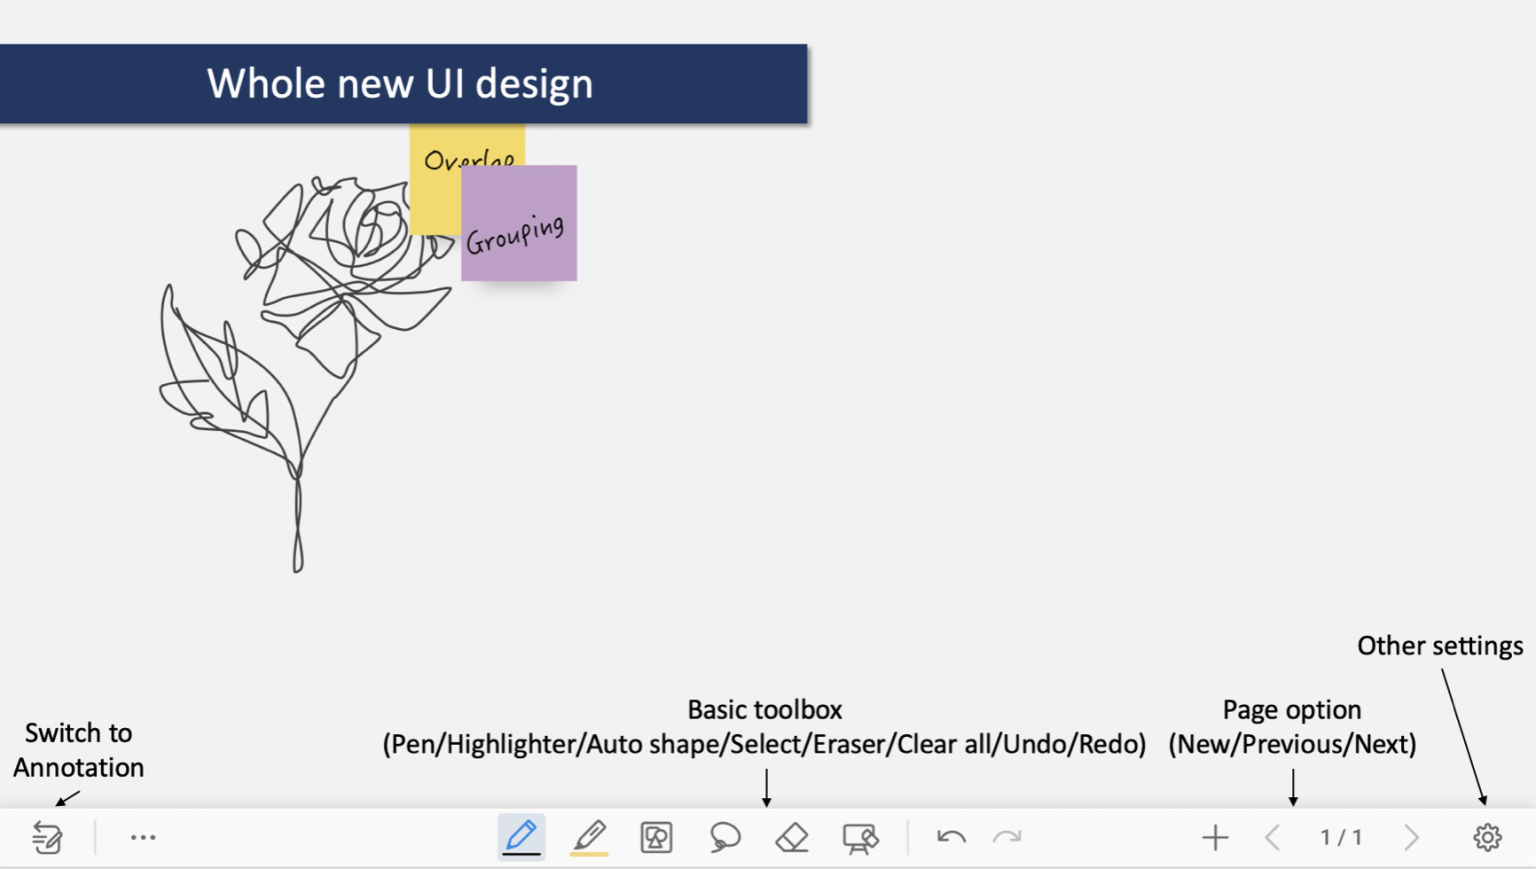The image size is (1536, 869).
Task: Add a new page with plus button
Action: coord(1215,837)
